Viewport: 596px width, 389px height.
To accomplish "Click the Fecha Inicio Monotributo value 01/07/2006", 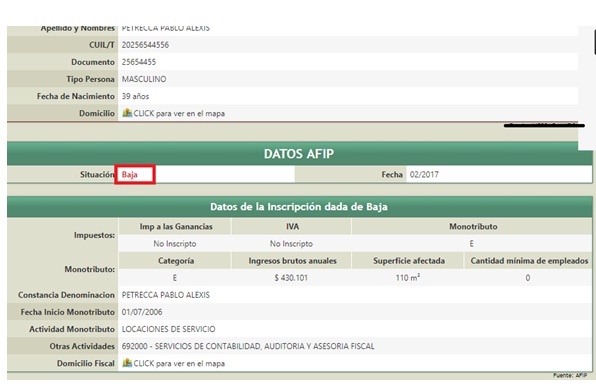I will point(142,312).
